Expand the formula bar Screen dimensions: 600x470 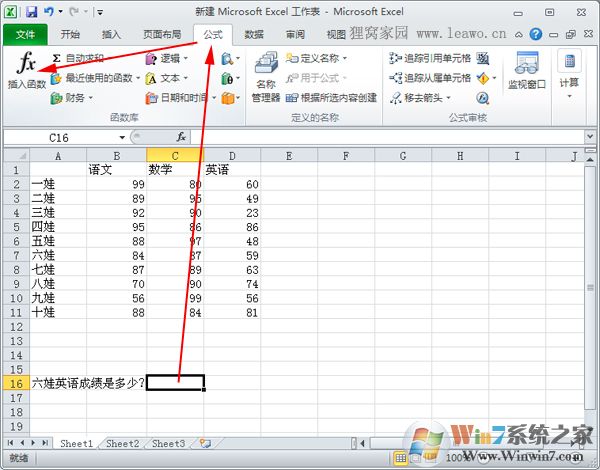590,136
